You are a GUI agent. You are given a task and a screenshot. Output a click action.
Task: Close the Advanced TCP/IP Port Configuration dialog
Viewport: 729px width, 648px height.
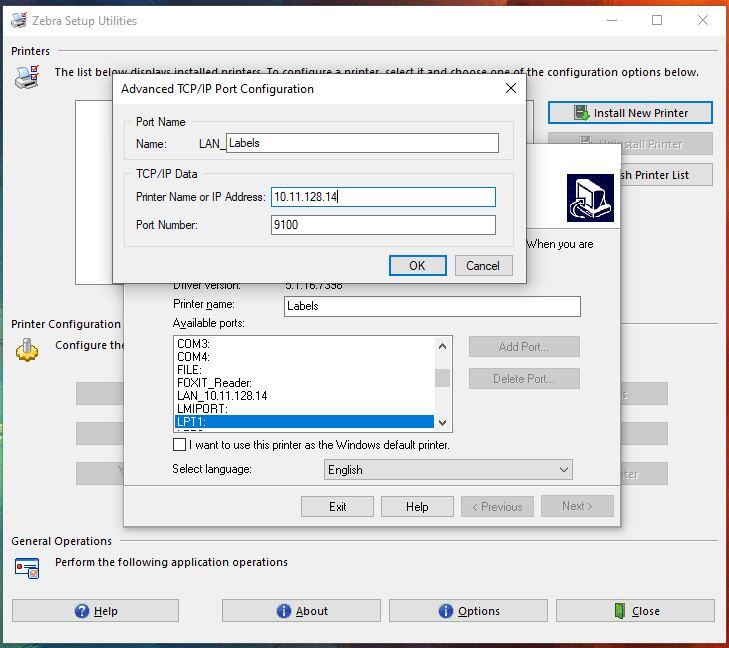point(510,88)
